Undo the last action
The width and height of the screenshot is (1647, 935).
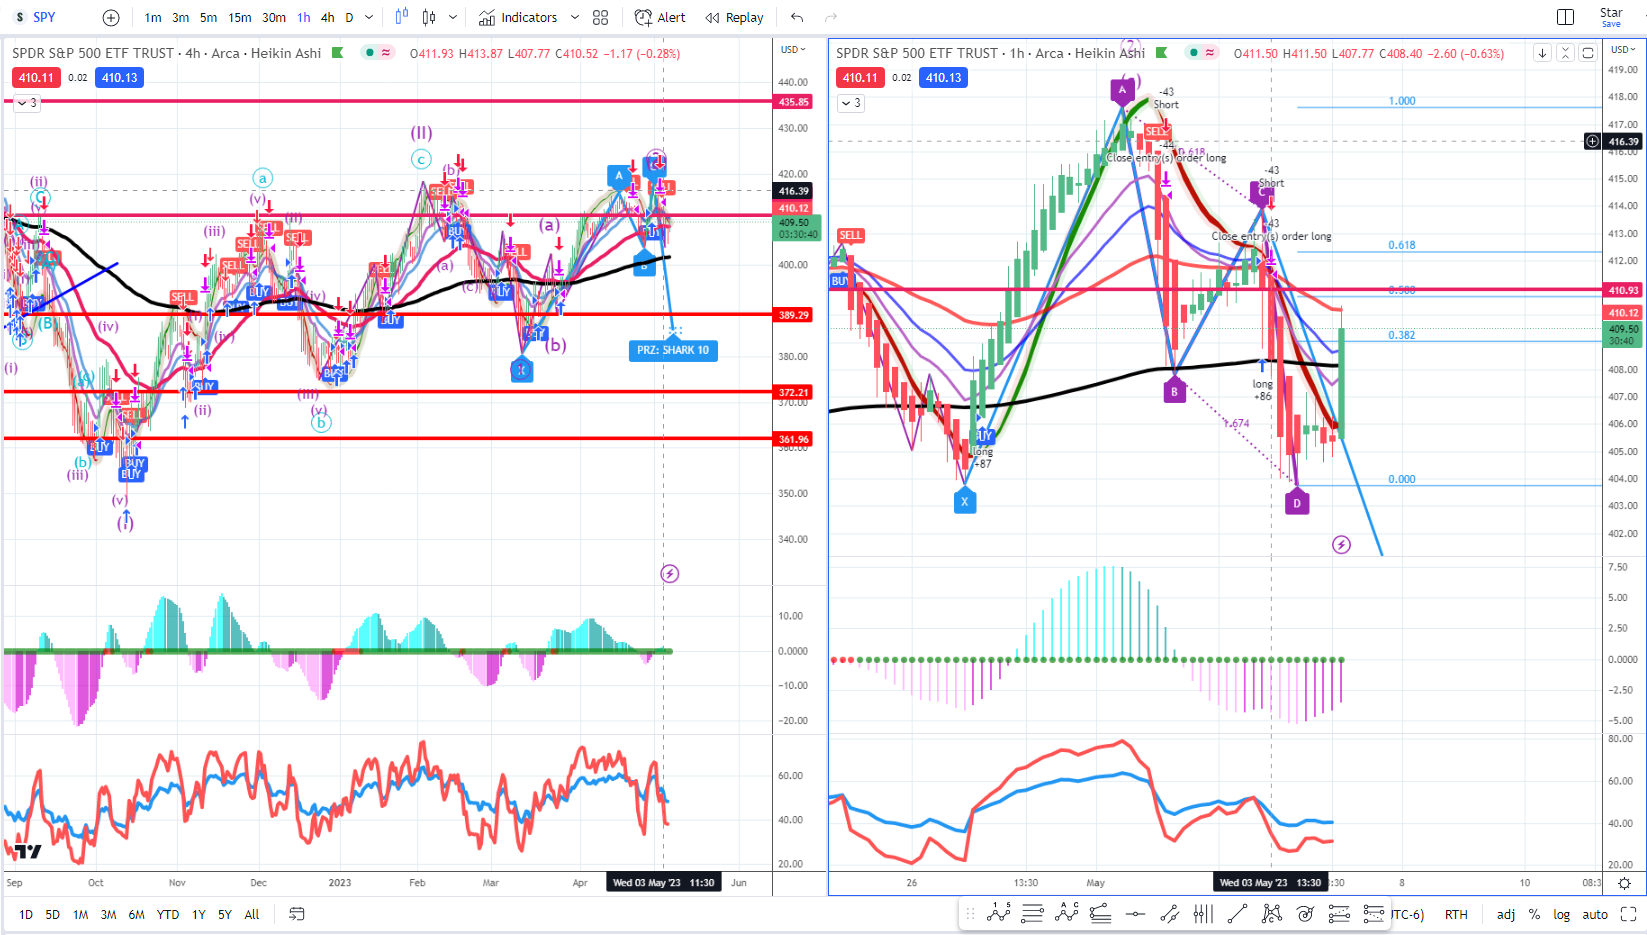(x=797, y=17)
